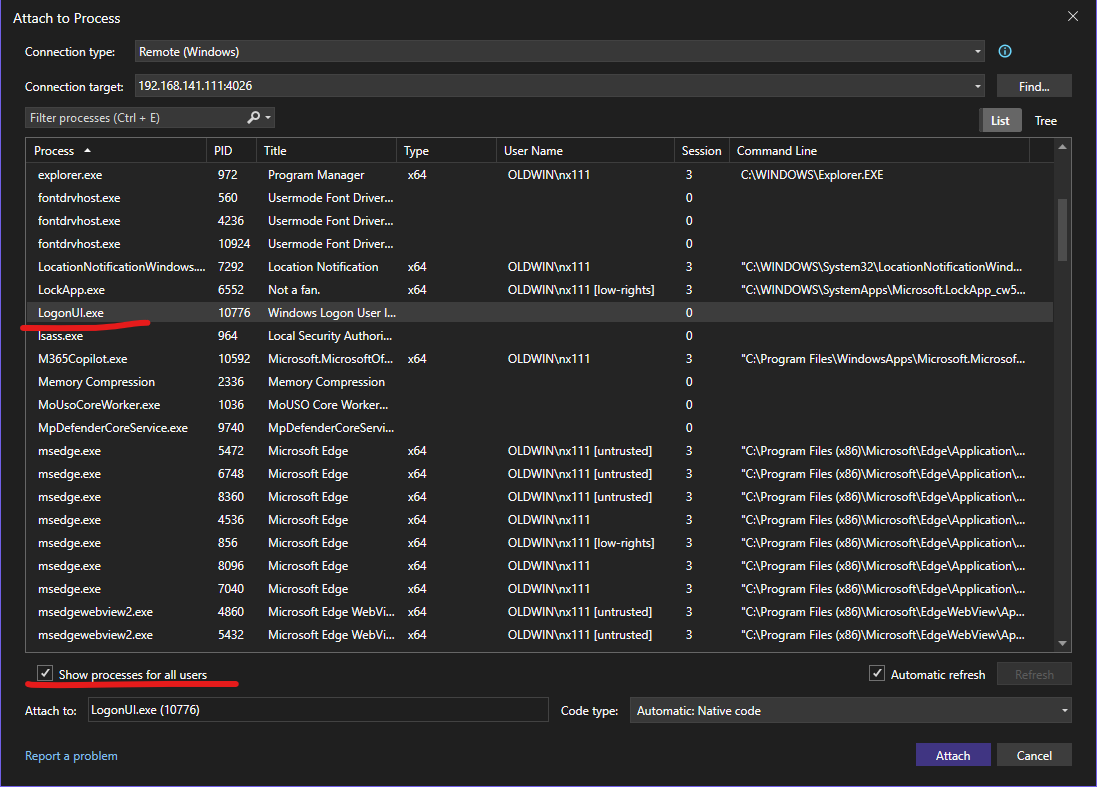Viewport: 1097px width, 787px height.
Task: Disable the Automatic refresh checkbox
Action: point(877,674)
